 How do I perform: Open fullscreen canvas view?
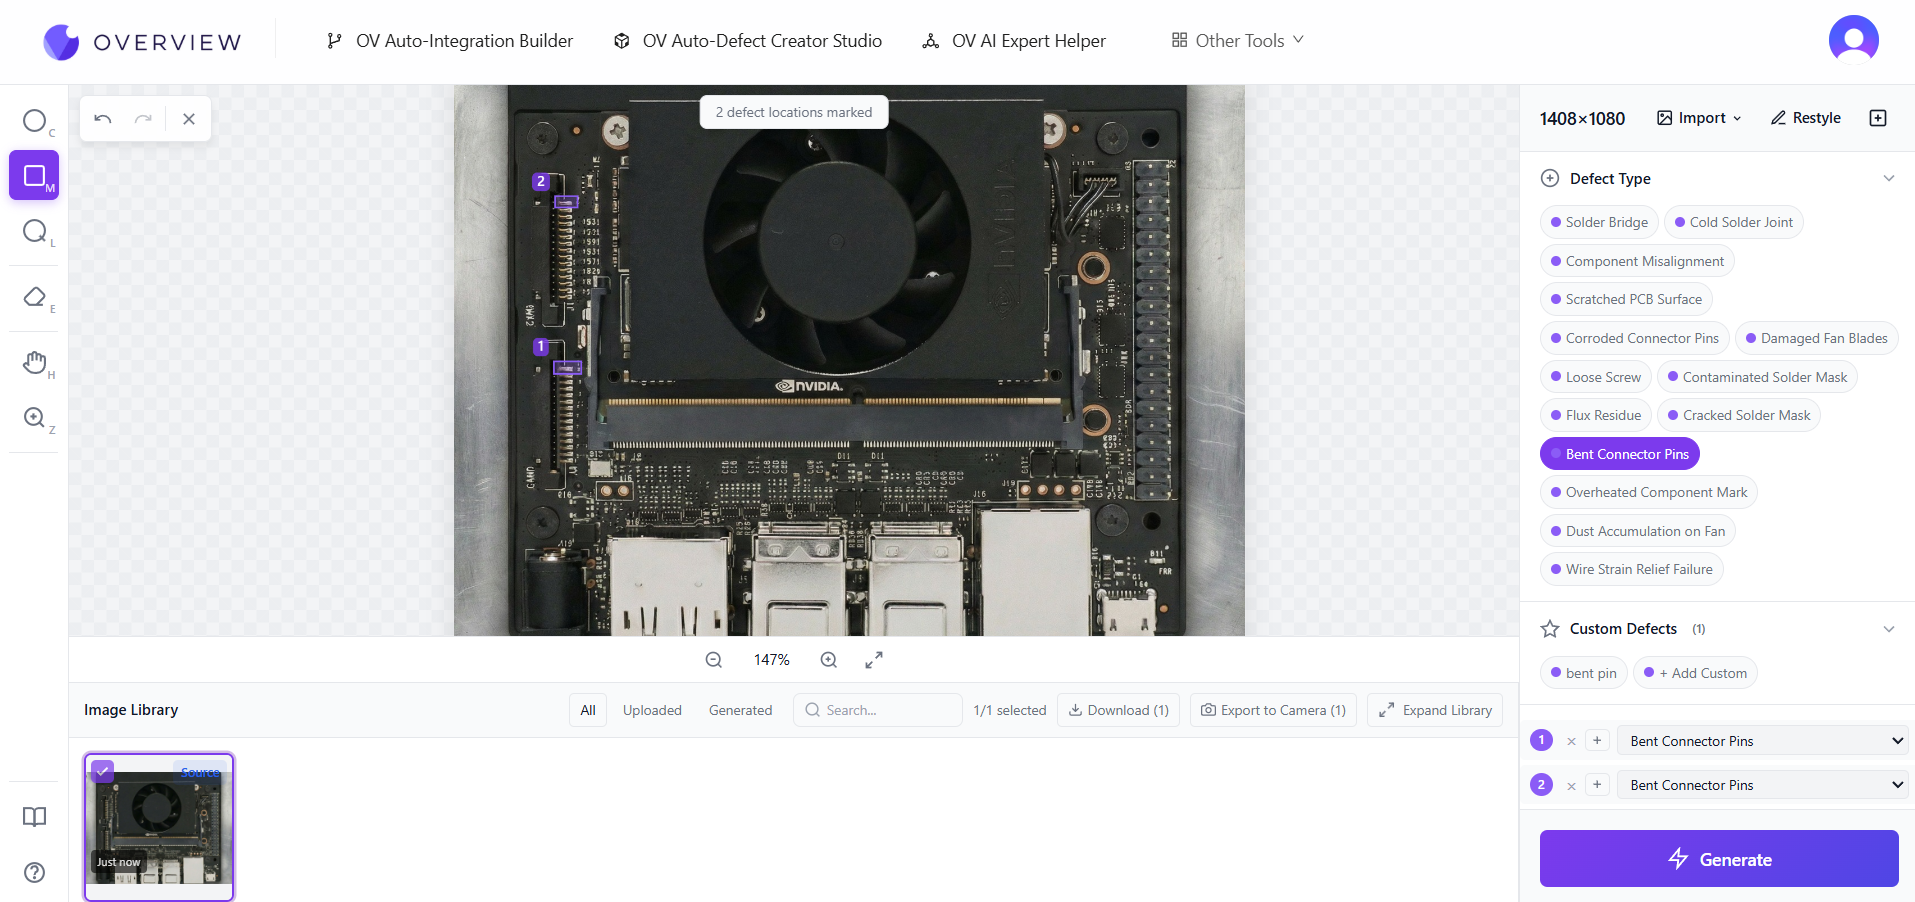(x=873, y=660)
